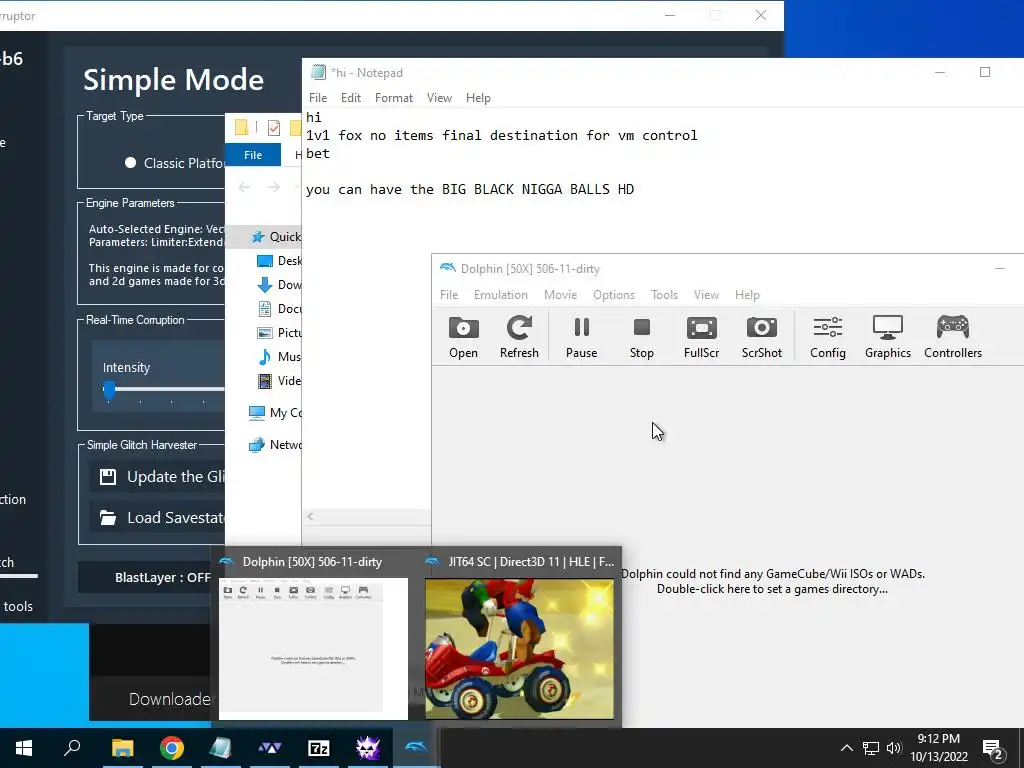Viewport: 1024px width, 768px height.
Task: Open the Dolphin Tools menu
Action: (x=664, y=295)
